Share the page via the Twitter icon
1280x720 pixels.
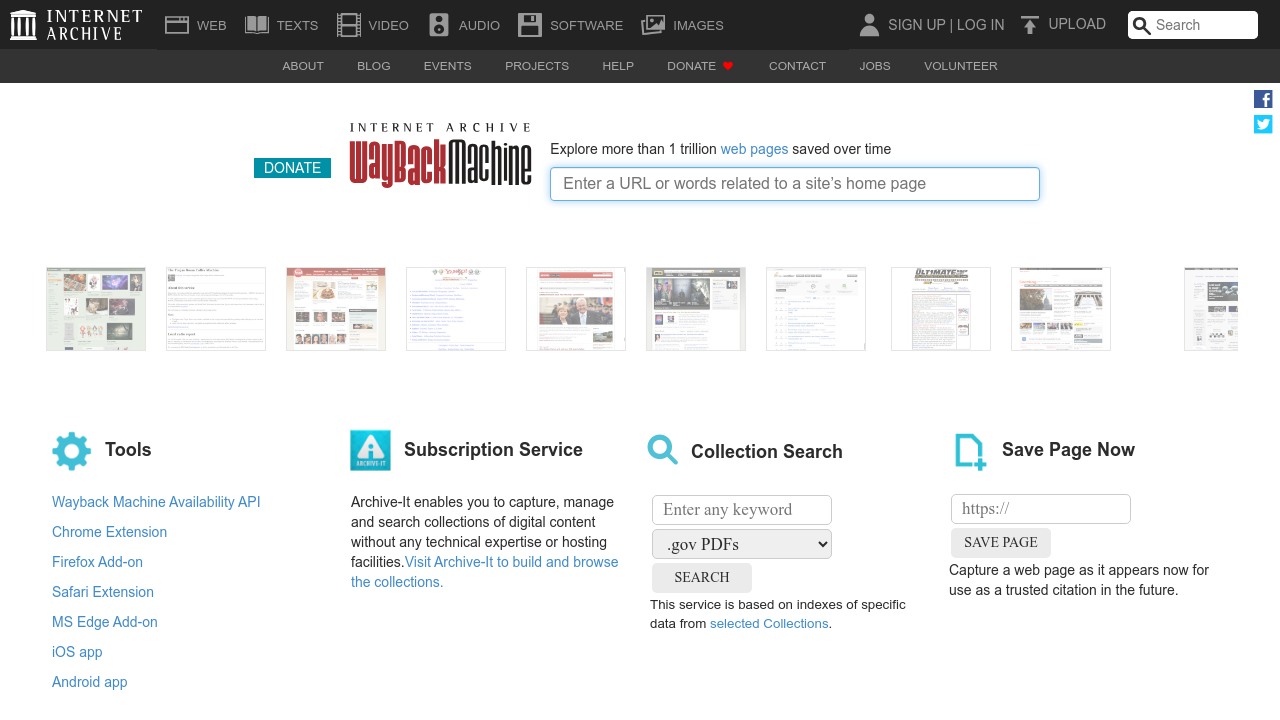(1262, 122)
